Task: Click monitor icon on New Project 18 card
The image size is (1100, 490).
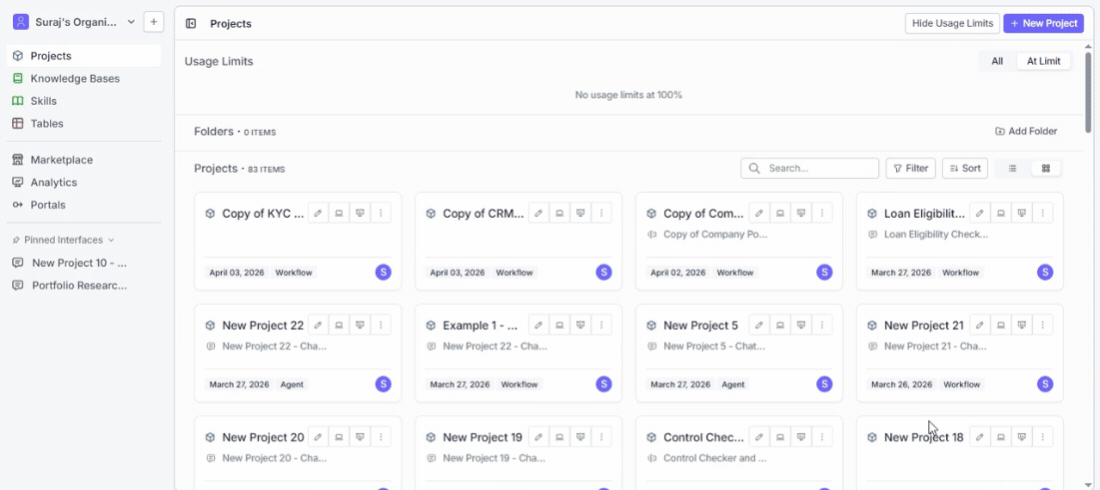Action: pyautogui.click(x=1021, y=437)
